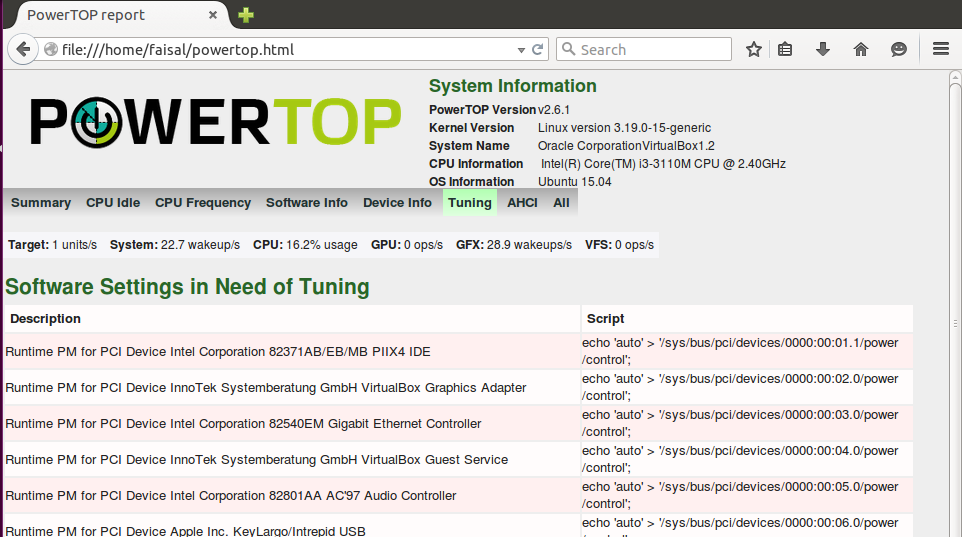Click the System 22.7 wakeup/s stat

pos(175,245)
